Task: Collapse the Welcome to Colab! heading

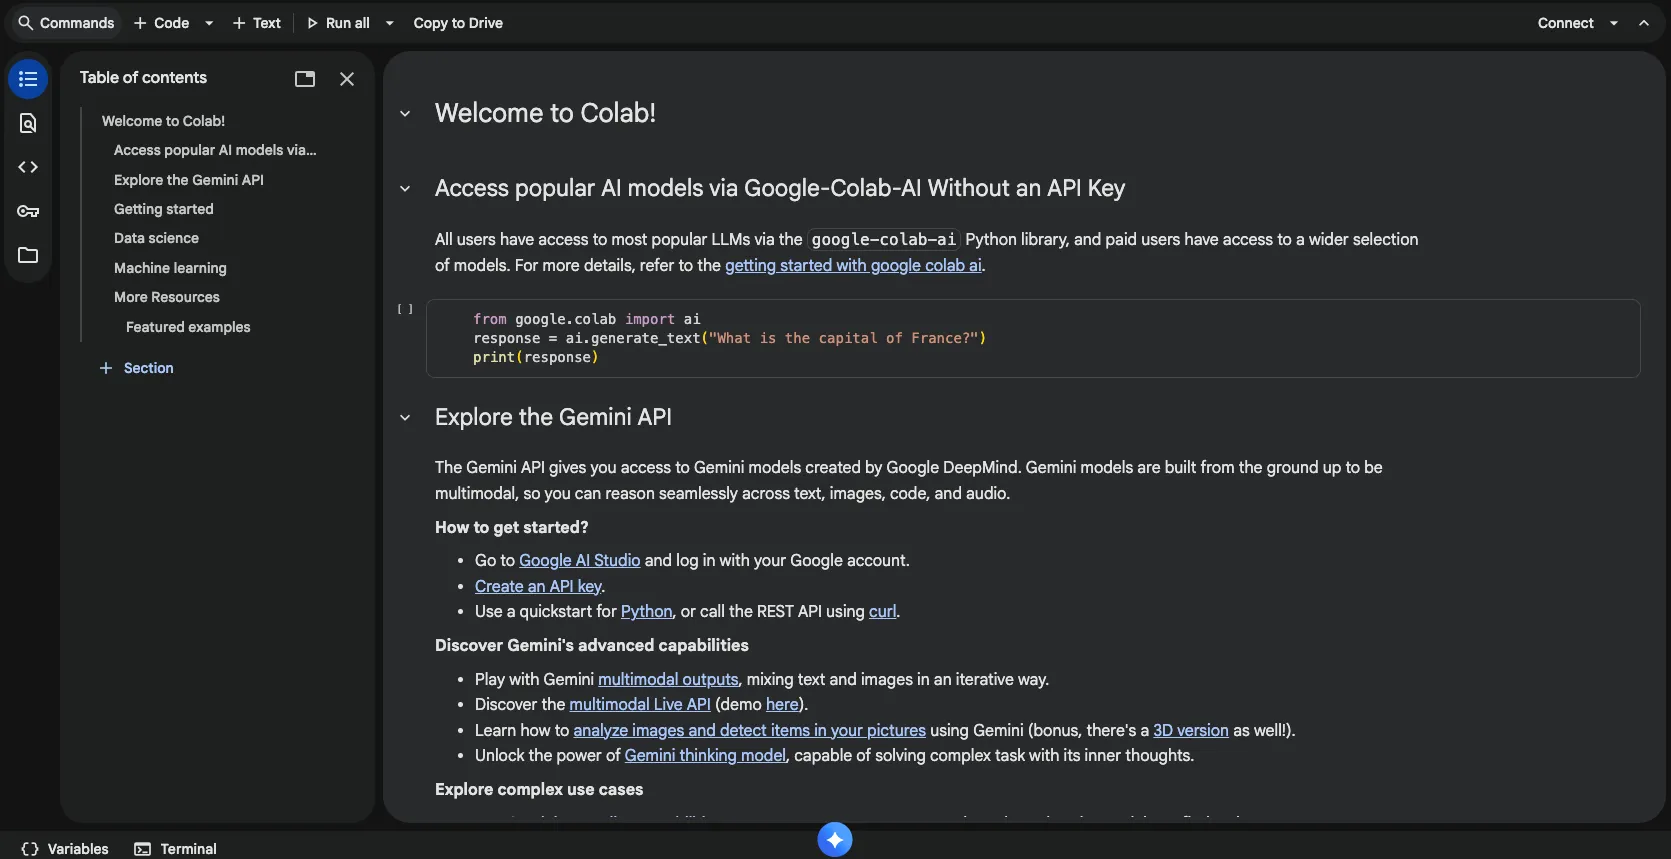Action: pyautogui.click(x=405, y=114)
